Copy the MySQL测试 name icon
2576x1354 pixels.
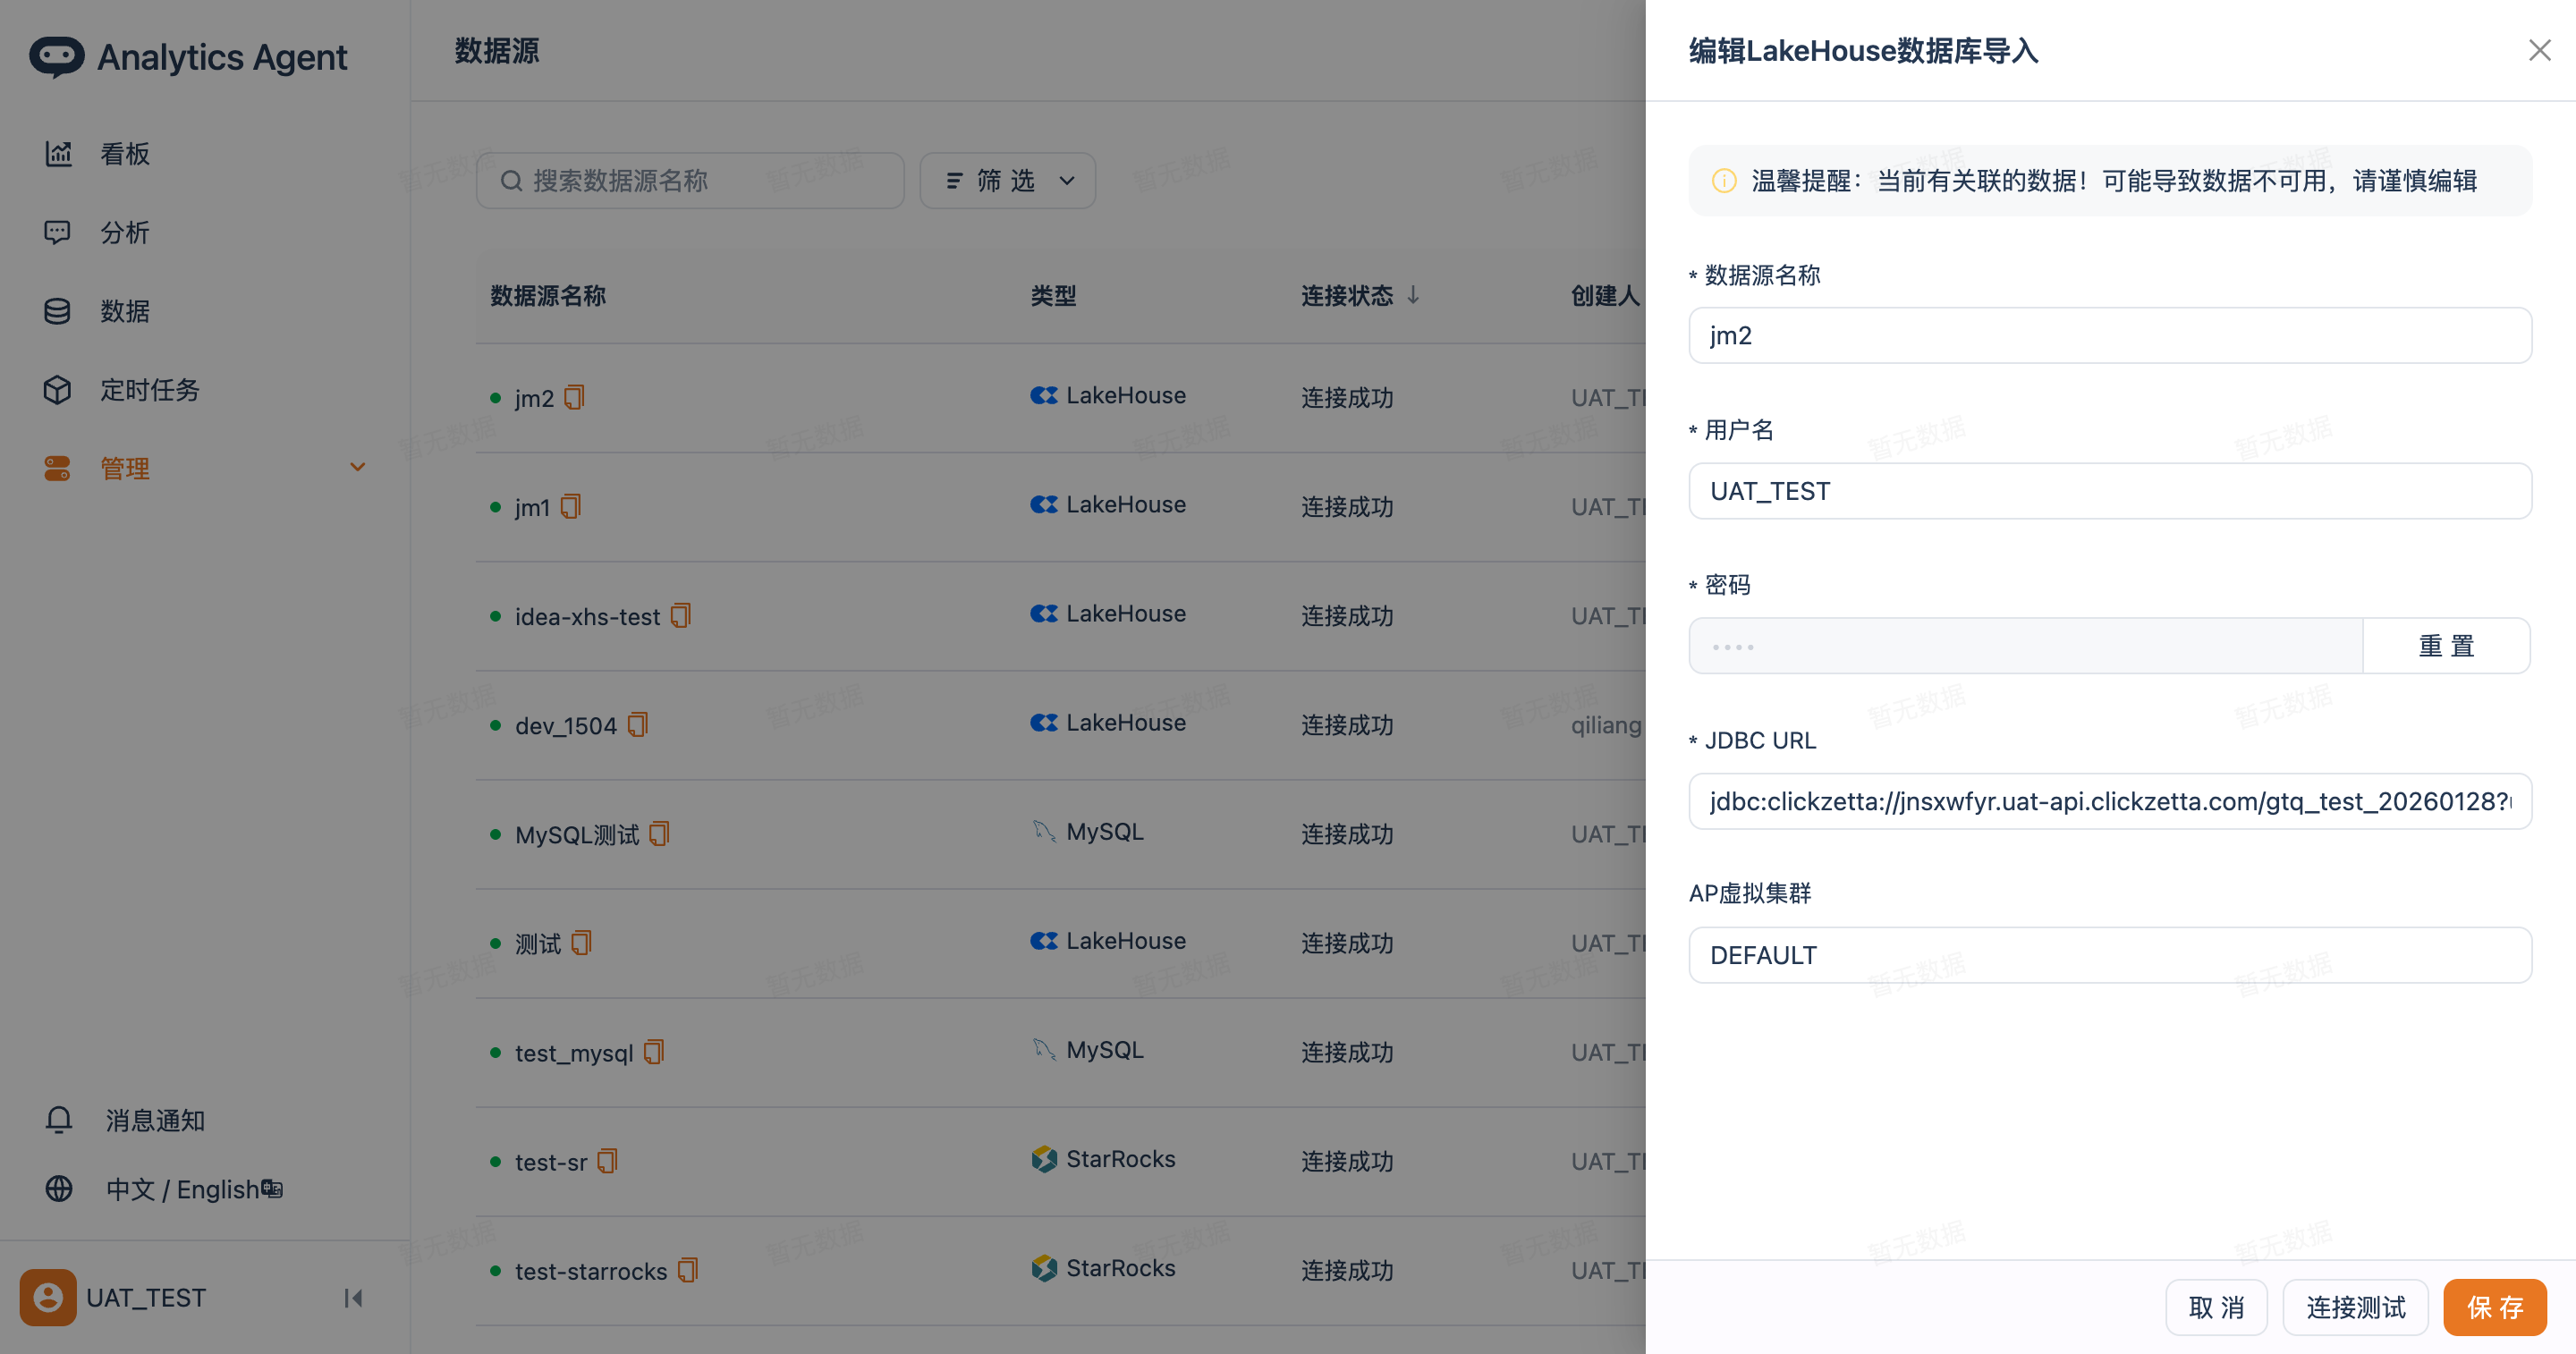click(659, 833)
